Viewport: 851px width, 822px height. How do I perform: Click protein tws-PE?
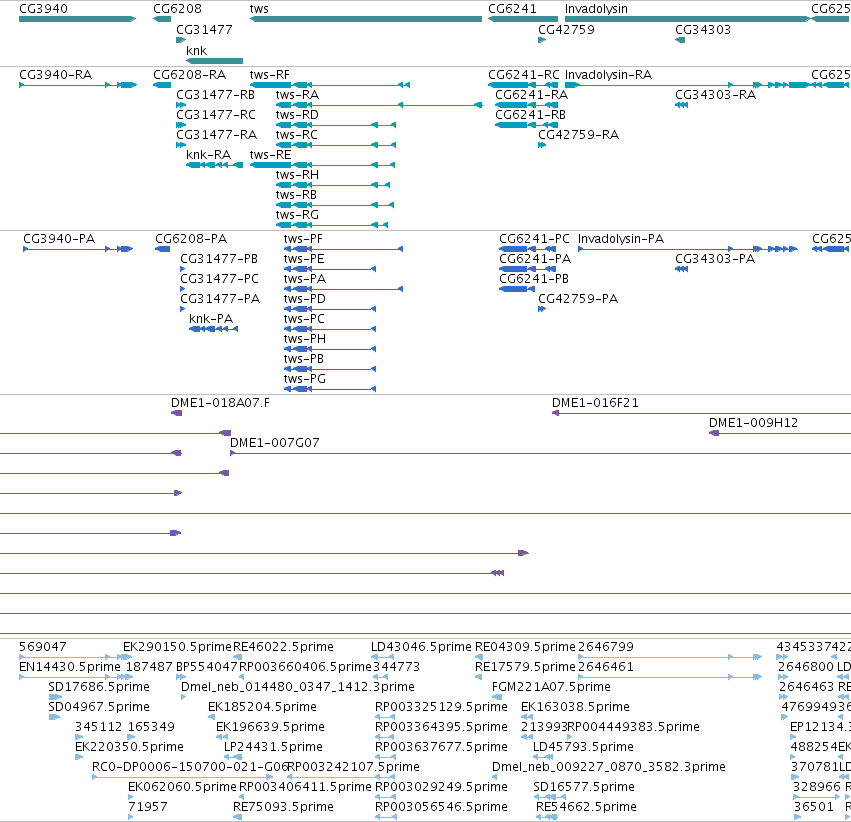330,269
